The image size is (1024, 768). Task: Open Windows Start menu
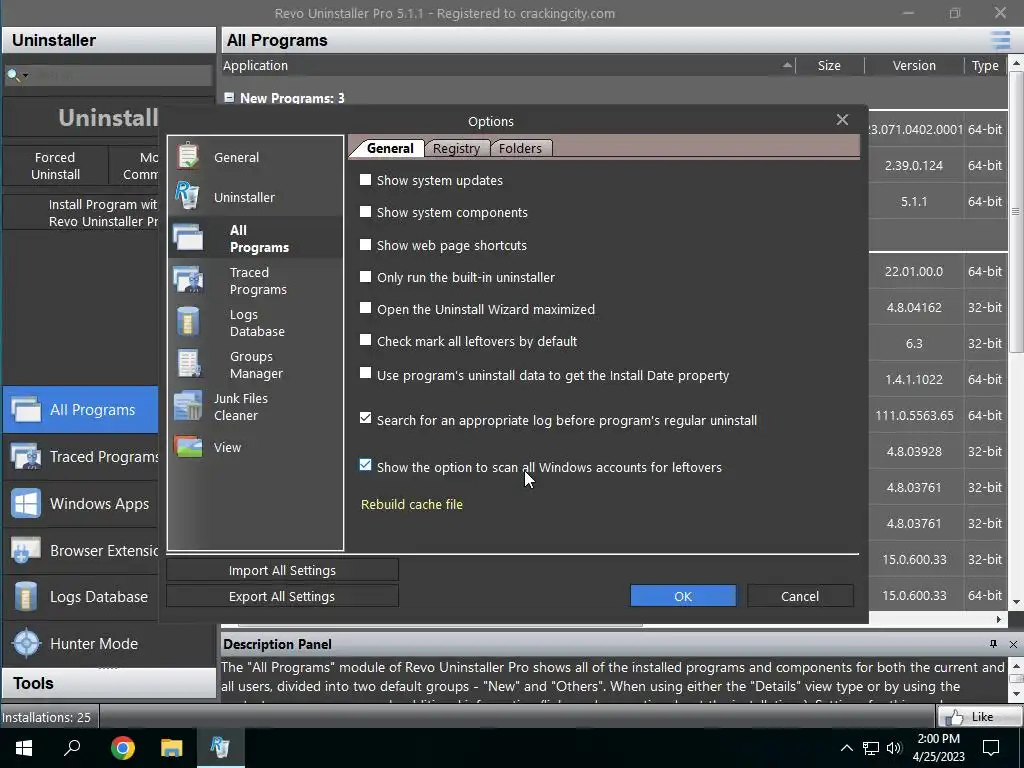tap(24, 748)
